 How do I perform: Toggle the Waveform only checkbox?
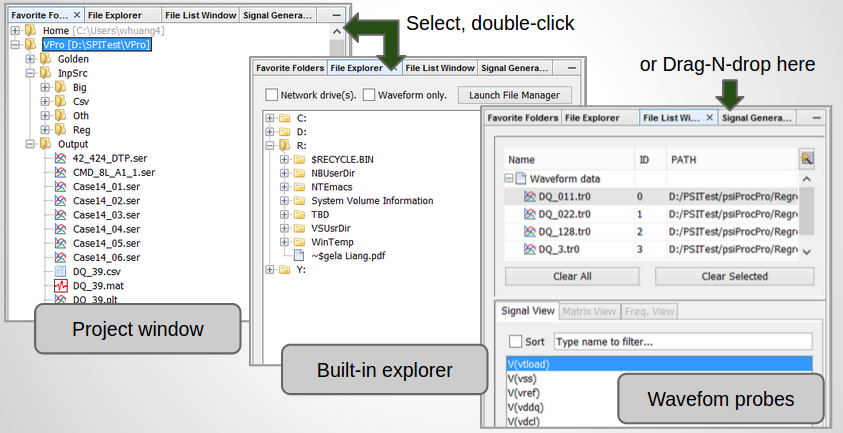click(x=369, y=95)
